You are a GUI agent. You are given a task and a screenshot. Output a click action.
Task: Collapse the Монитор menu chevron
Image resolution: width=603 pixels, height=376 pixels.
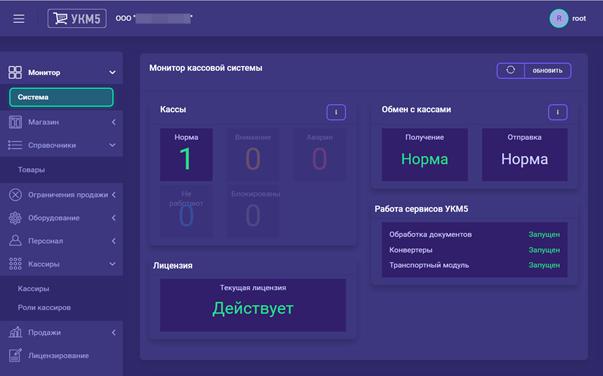(x=112, y=72)
